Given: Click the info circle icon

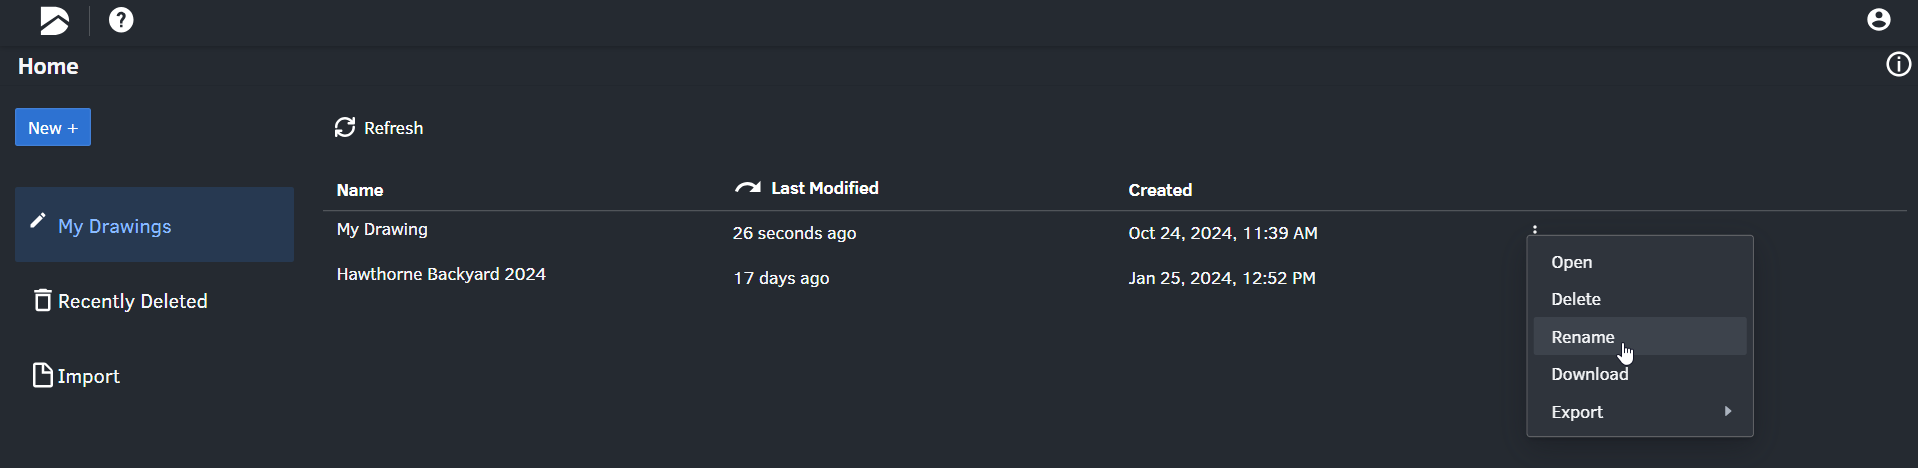Looking at the screenshot, I should tap(1898, 65).
